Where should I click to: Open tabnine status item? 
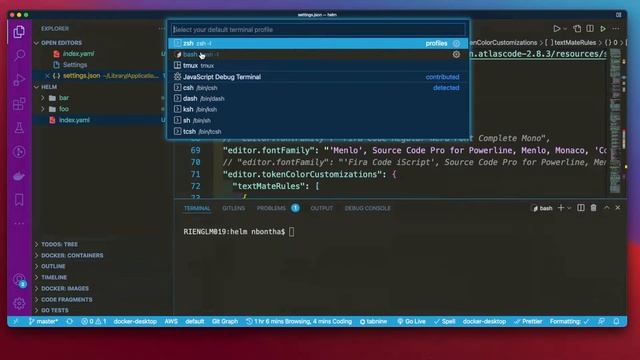click(x=373, y=321)
